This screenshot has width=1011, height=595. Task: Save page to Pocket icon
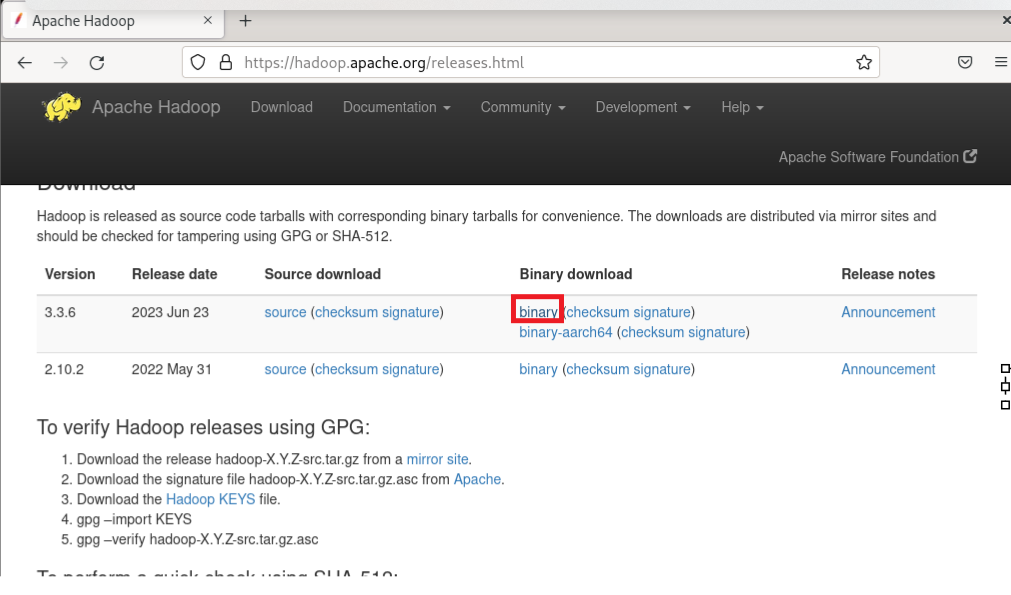[x=965, y=63]
